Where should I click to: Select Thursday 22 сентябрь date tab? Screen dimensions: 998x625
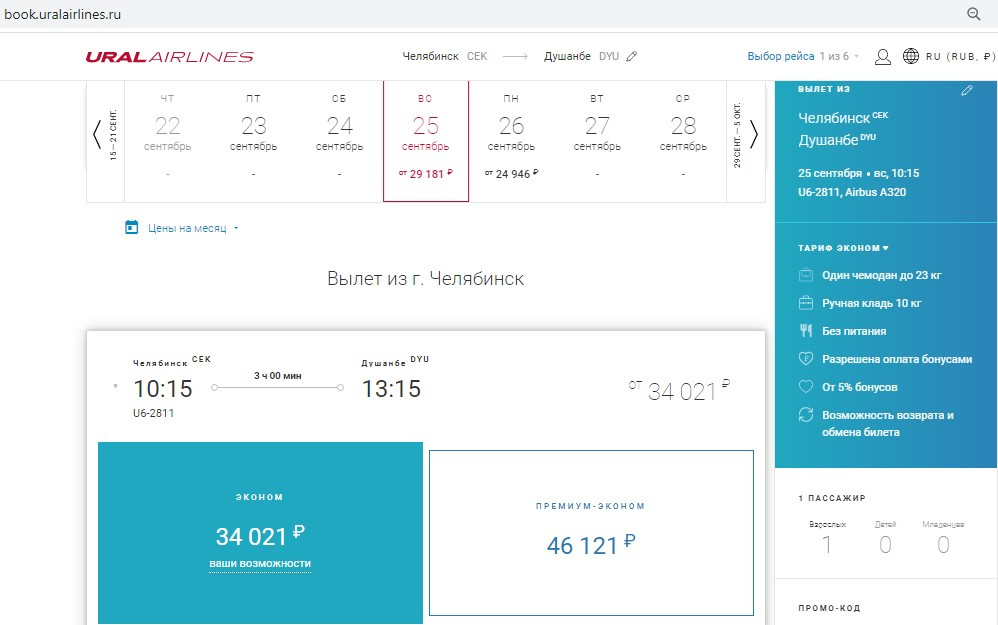click(167, 141)
